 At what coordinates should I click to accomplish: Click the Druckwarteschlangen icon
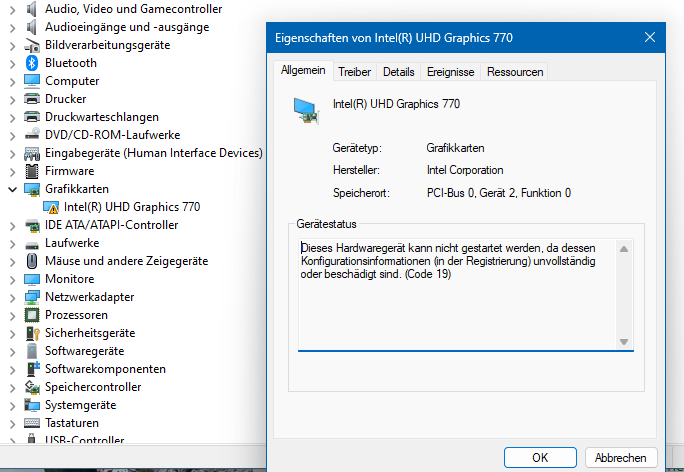(x=32, y=117)
